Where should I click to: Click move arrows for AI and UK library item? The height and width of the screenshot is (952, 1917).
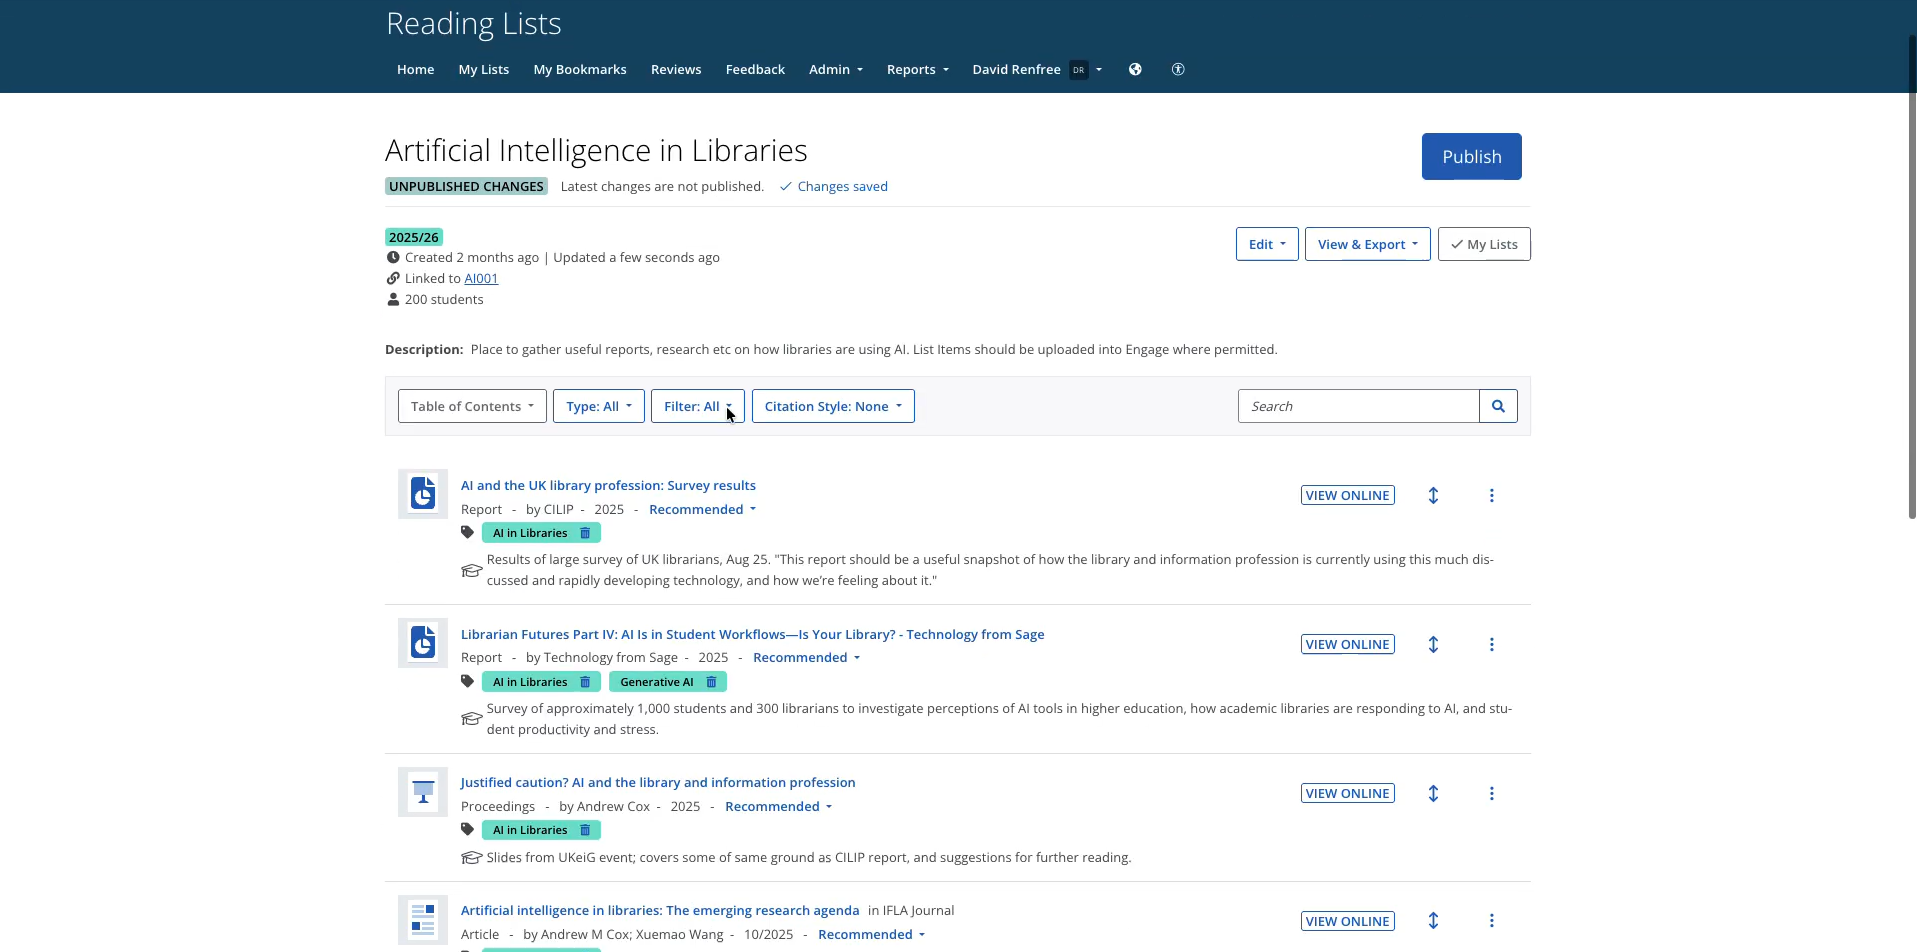click(1432, 496)
